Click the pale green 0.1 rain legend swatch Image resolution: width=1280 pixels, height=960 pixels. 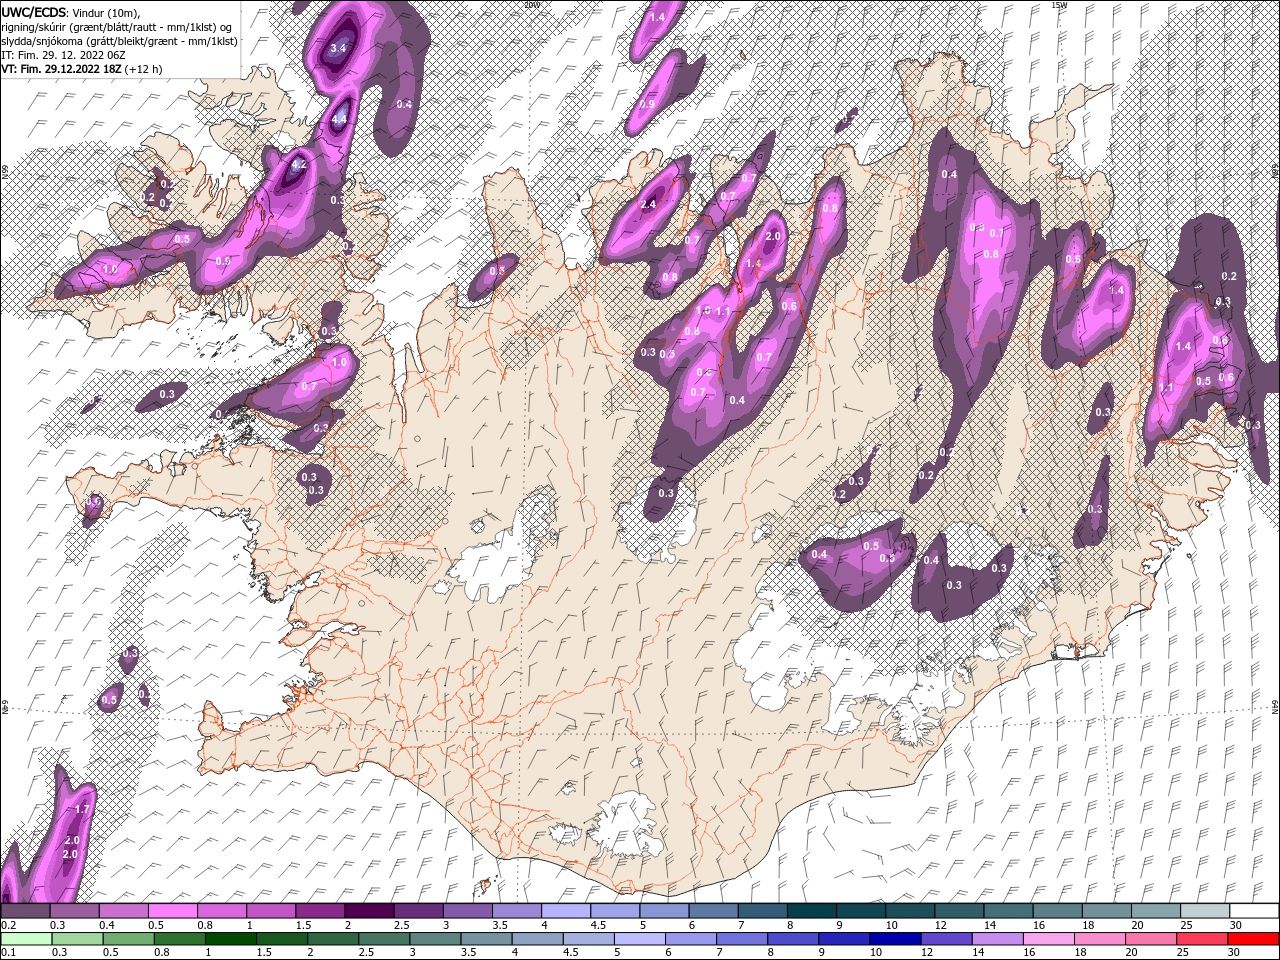click(25, 939)
